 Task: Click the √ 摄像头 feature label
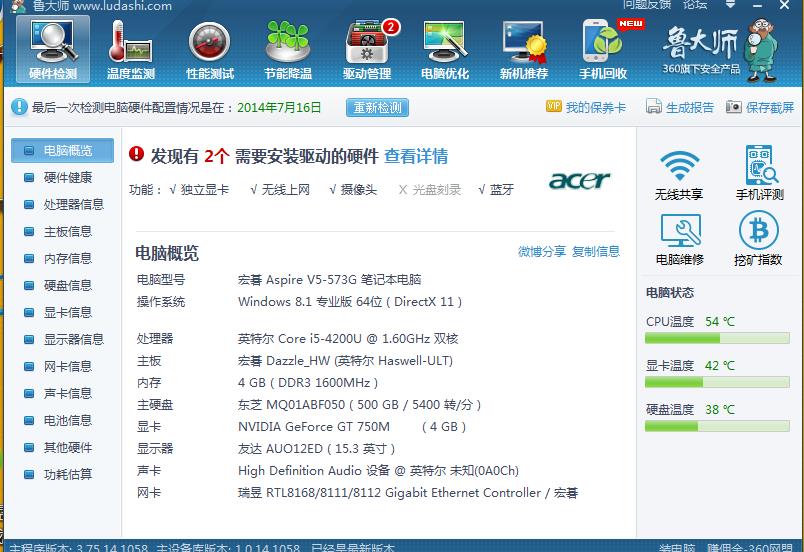353,190
